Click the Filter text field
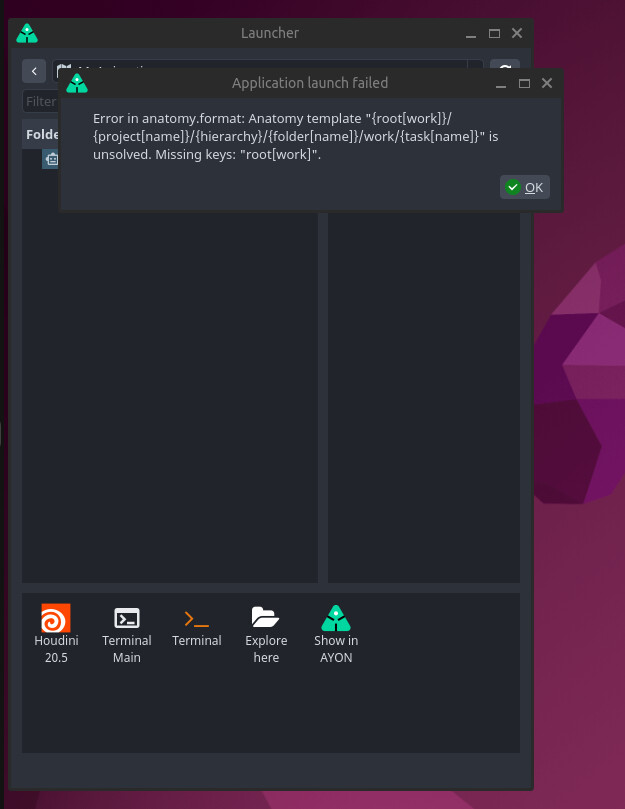 click(x=42, y=101)
